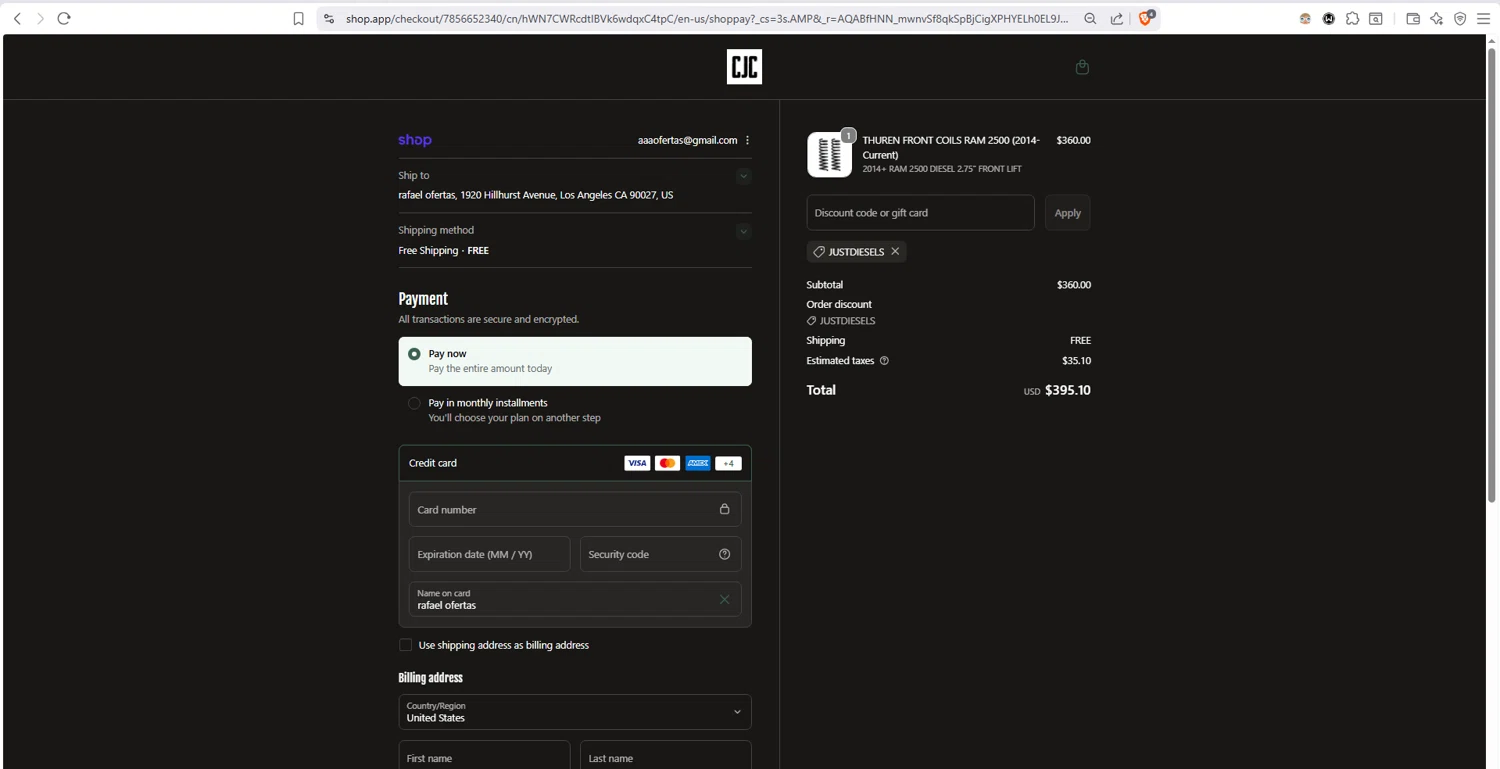The height and width of the screenshot is (769, 1500).
Task: Click the Free Shipping · FREE text
Action: pyautogui.click(x=444, y=250)
